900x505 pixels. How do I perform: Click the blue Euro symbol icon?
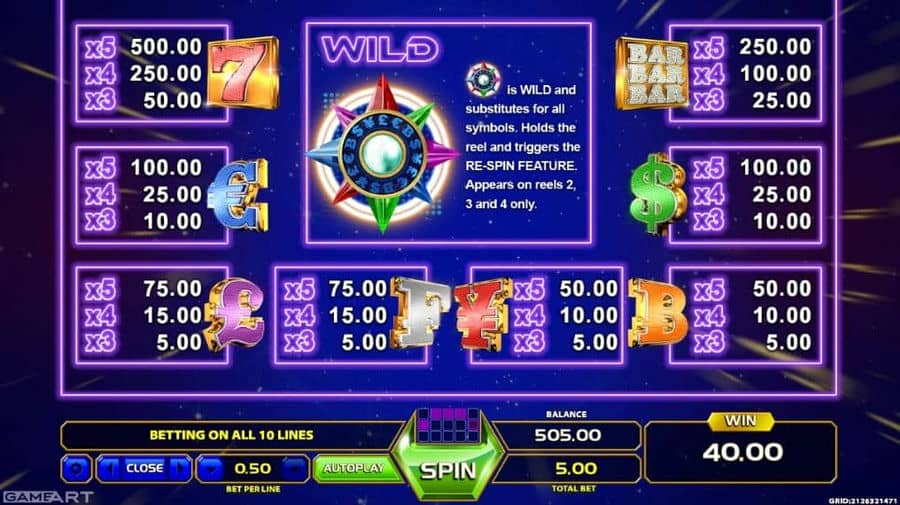tap(238, 195)
